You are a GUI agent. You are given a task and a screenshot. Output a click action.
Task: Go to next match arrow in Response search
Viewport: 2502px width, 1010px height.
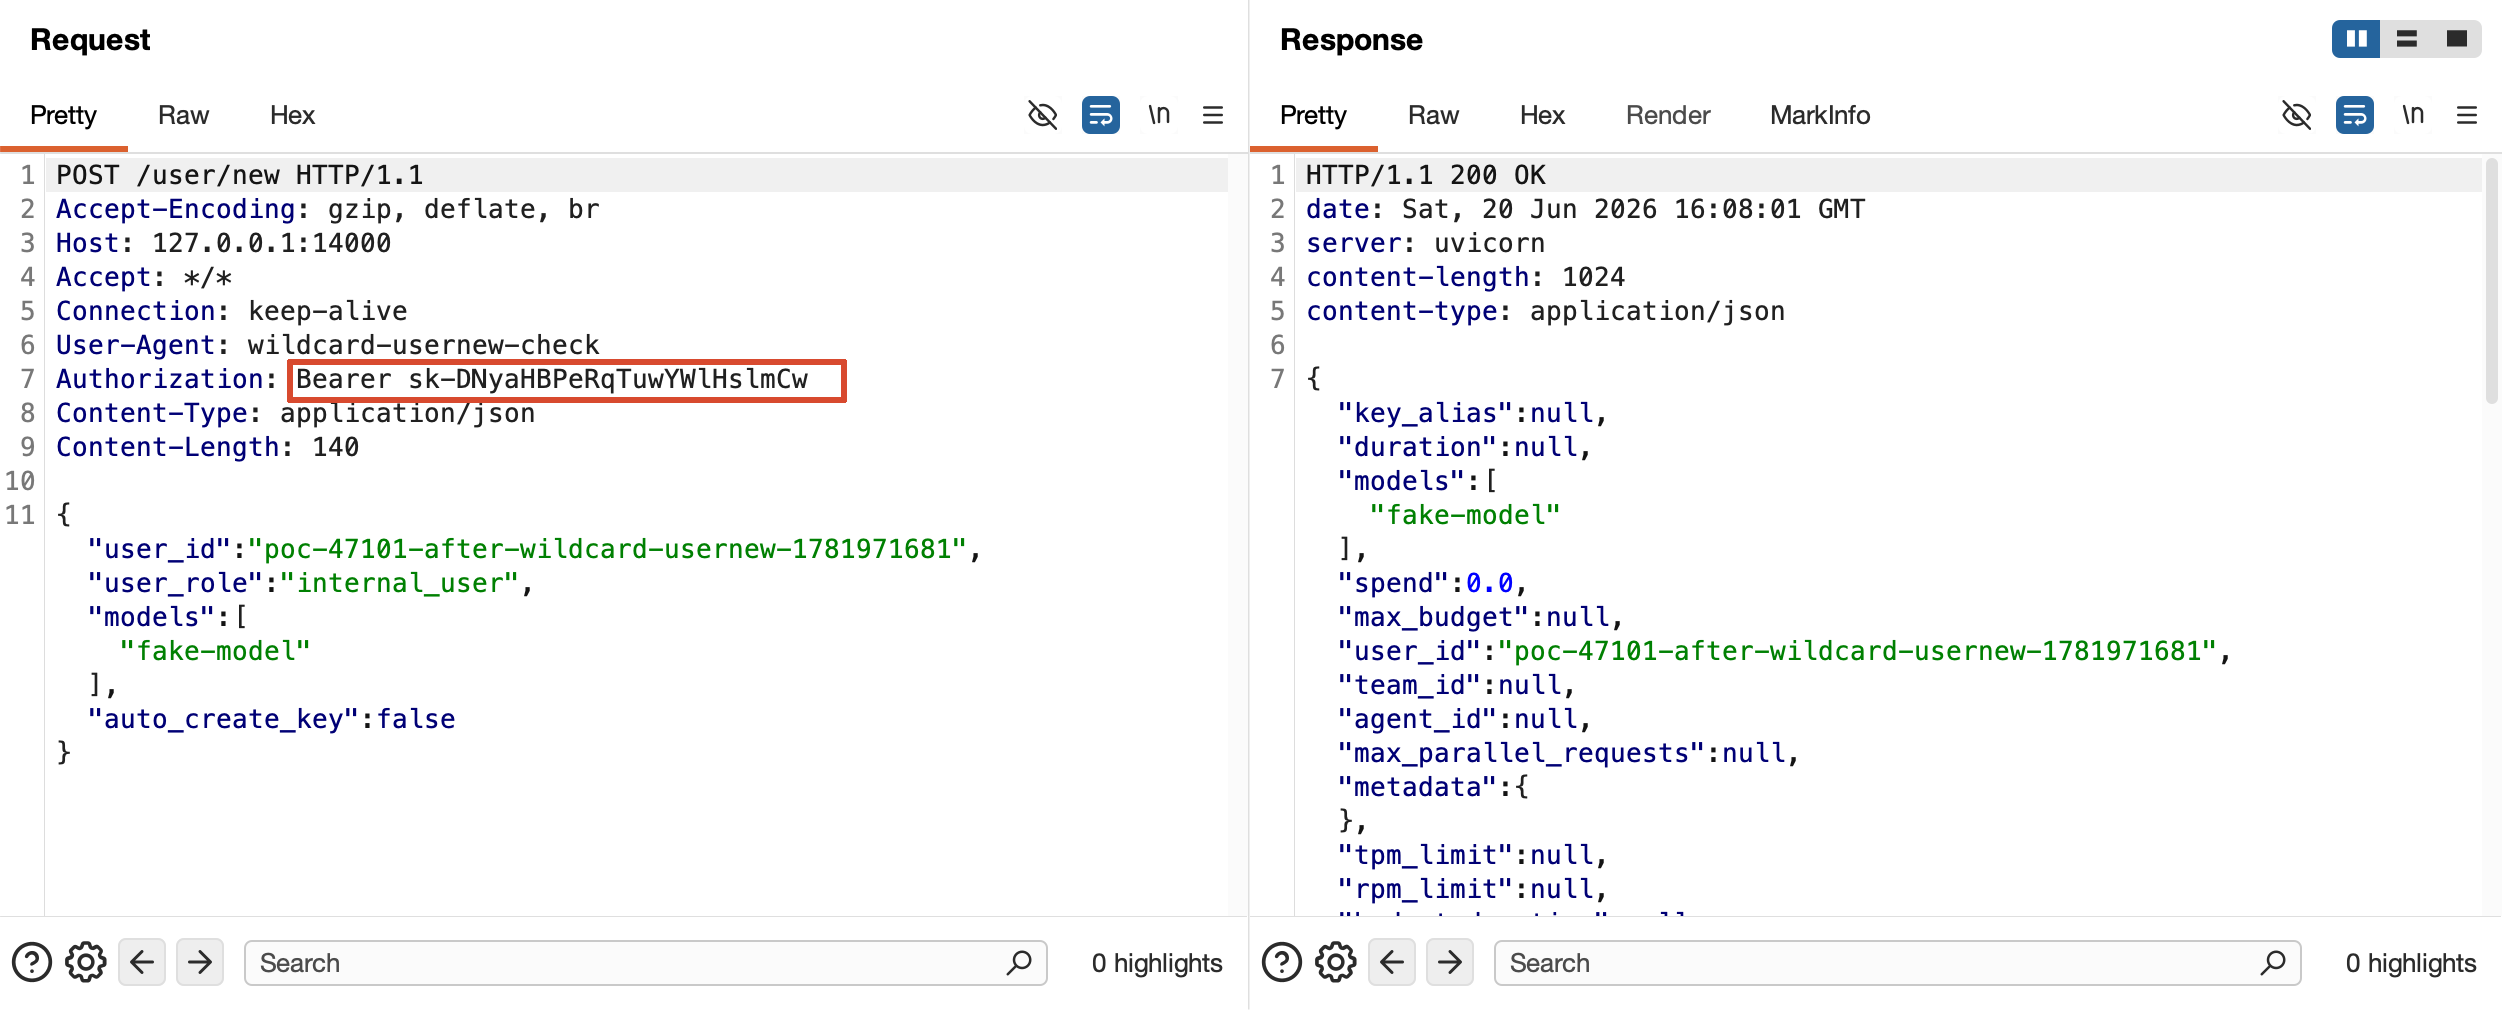(x=1450, y=963)
